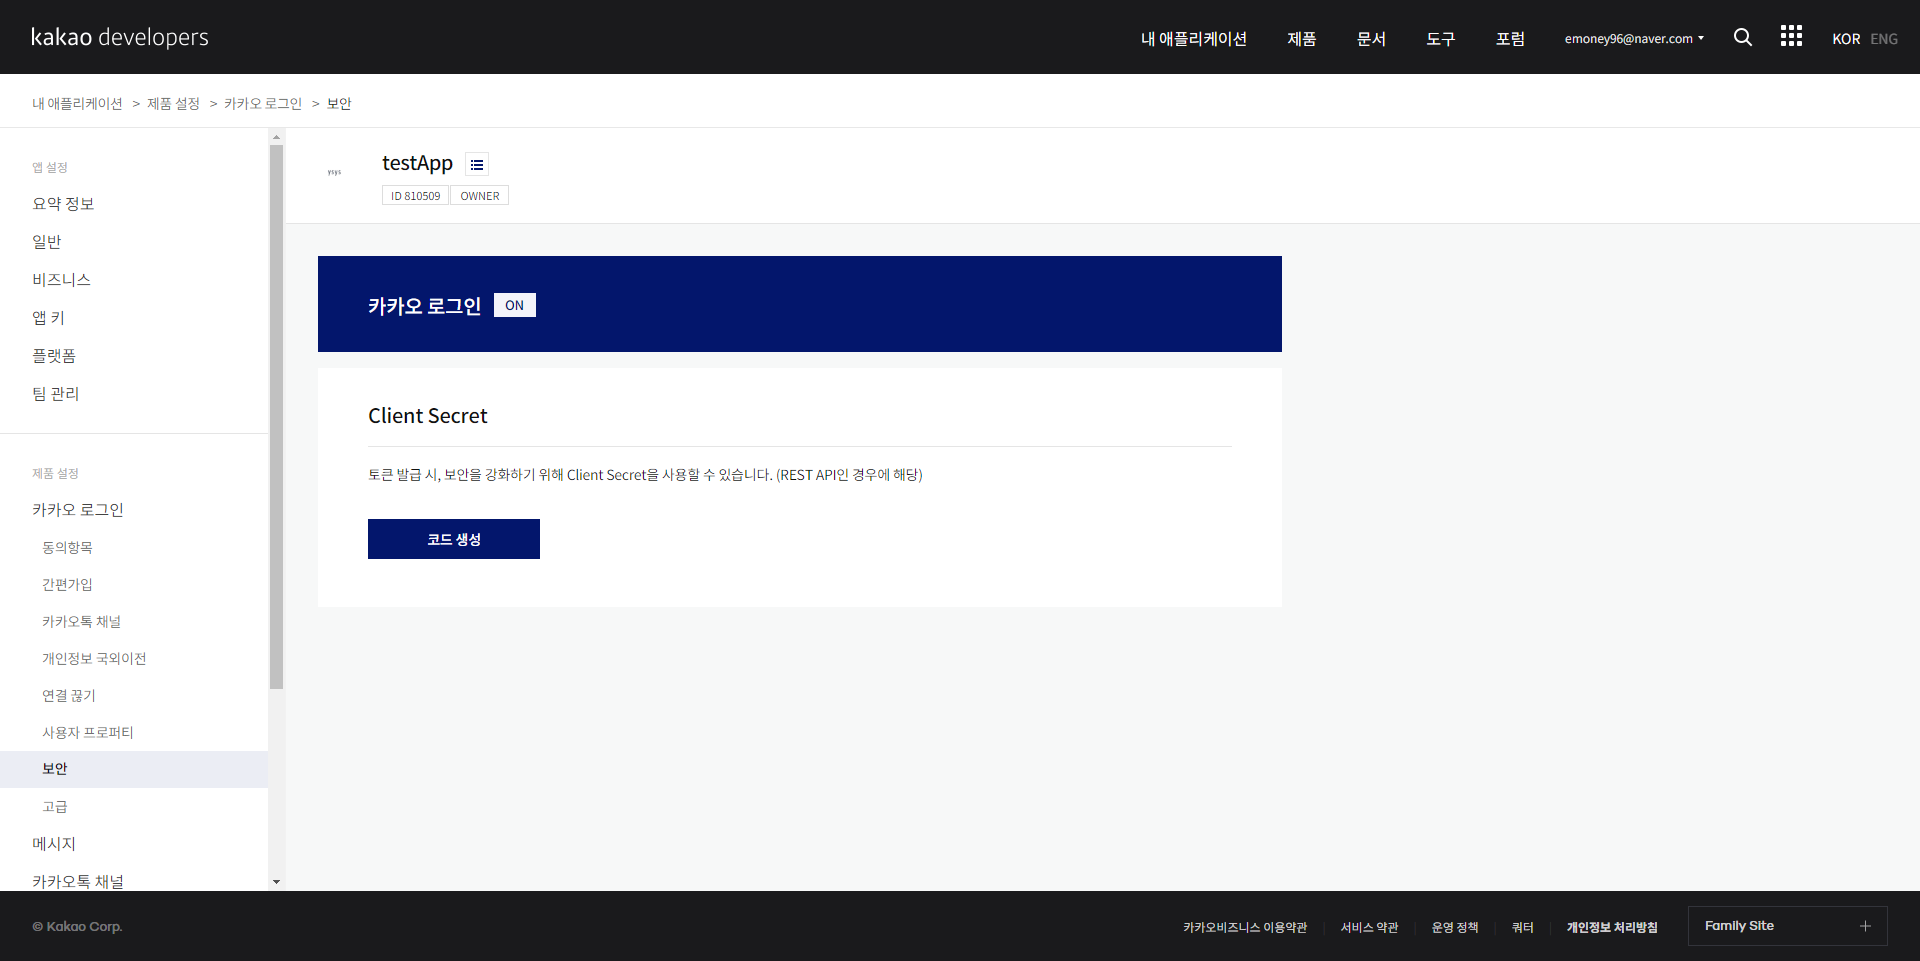Open the 포럼 top menu
Screen dimensions: 1920x961
(x=1510, y=39)
